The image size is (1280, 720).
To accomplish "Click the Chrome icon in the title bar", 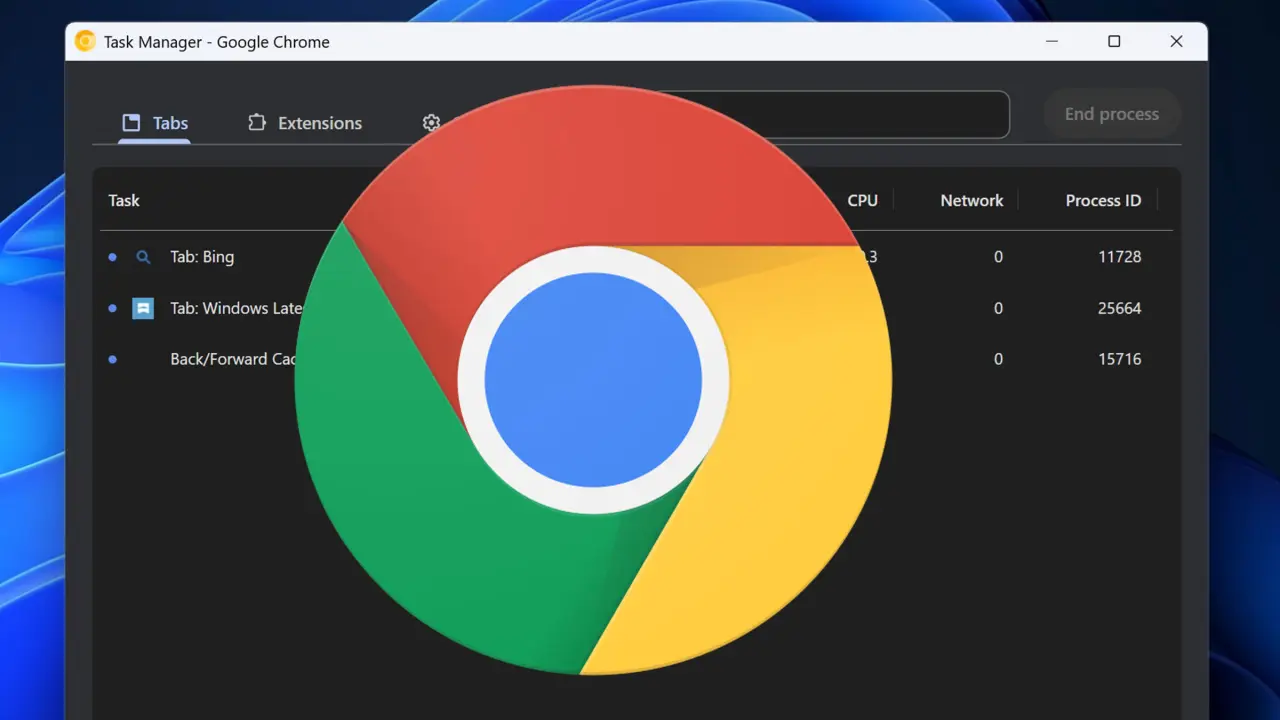I will tap(86, 42).
